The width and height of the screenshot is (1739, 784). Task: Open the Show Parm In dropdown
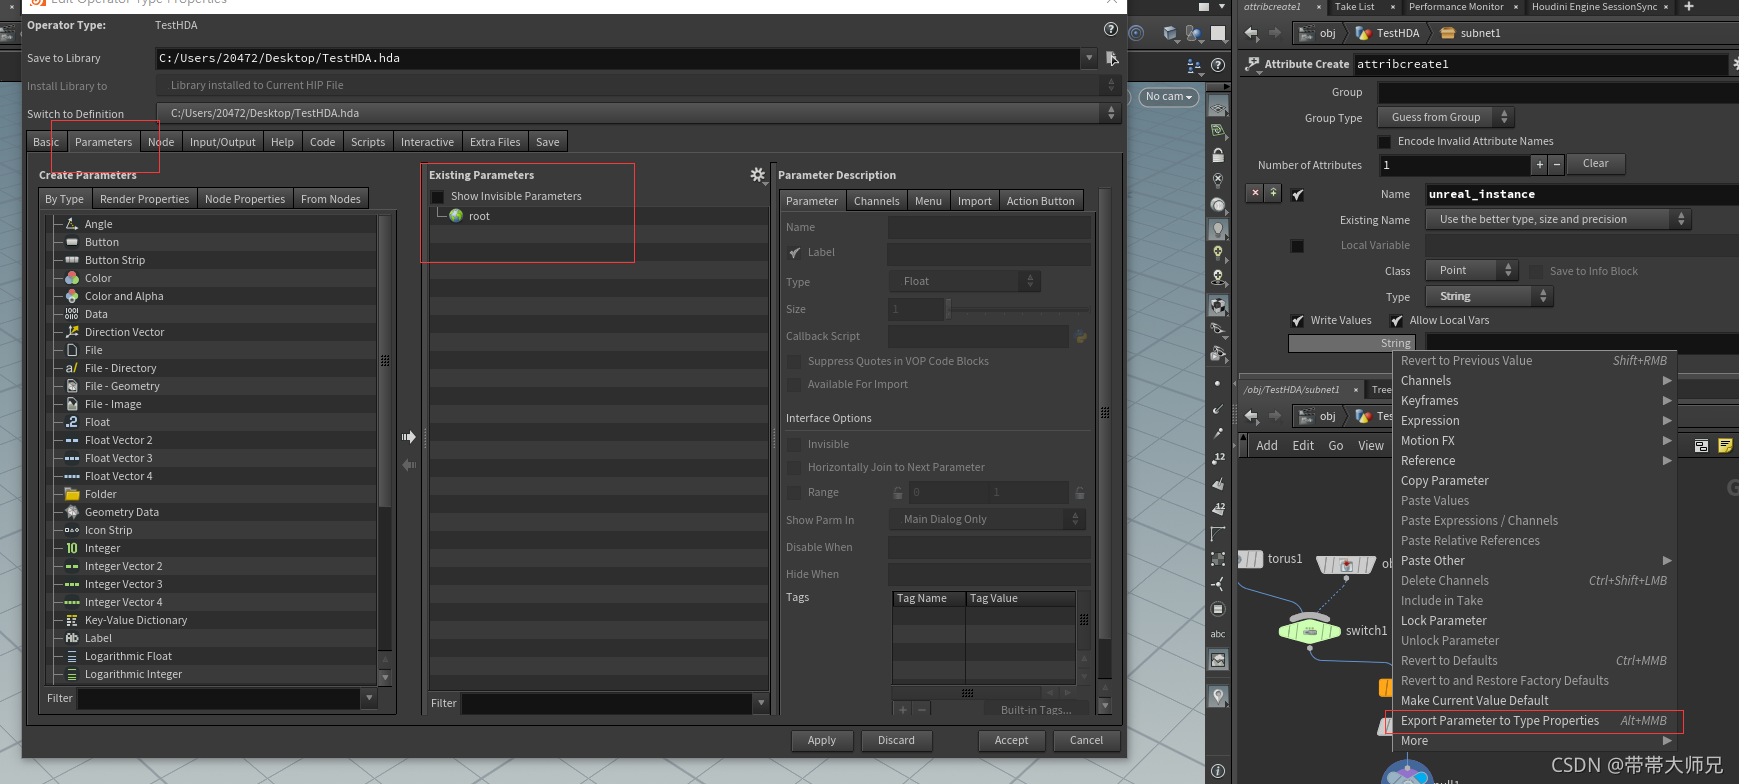(x=987, y=520)
